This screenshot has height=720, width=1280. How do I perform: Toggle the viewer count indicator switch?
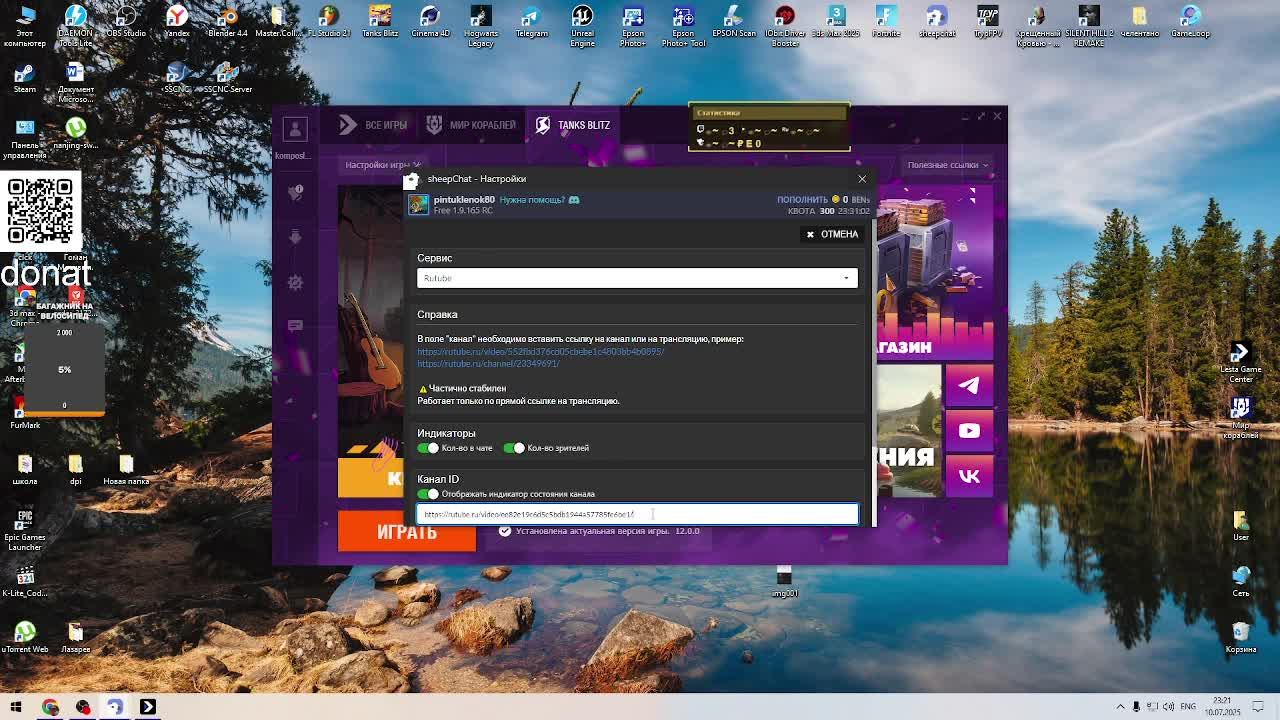[514, 448]
